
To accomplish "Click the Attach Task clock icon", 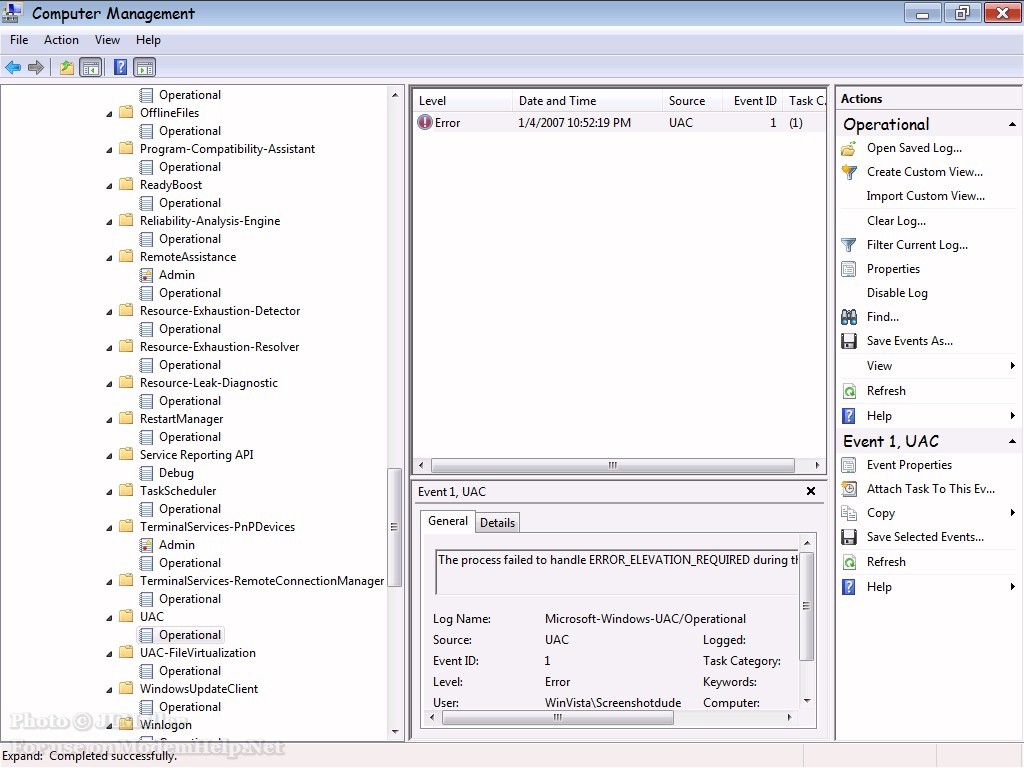I will 849,489.
